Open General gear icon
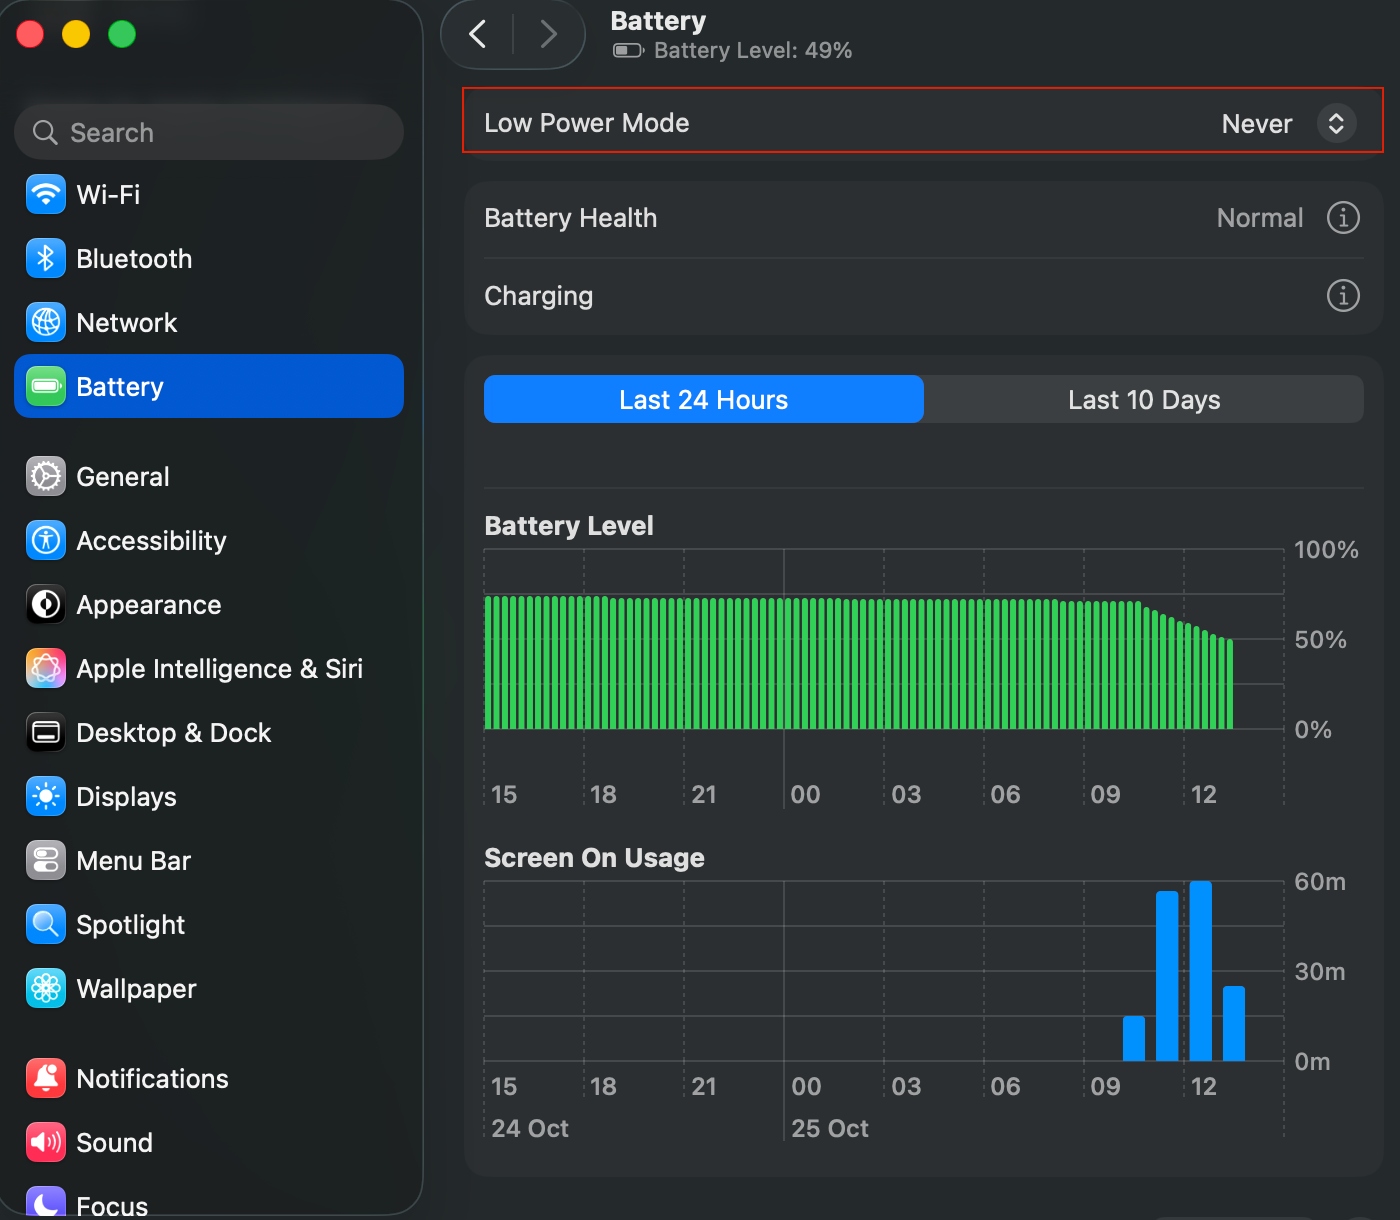Viewport: 1400px width, 1220px height. click(x=46, y=476)
